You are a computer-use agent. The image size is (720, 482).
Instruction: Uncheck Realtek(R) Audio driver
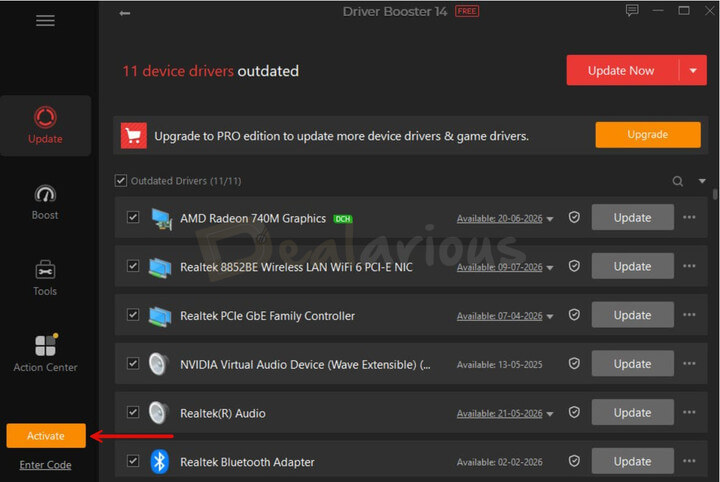(x=133, y=412)
